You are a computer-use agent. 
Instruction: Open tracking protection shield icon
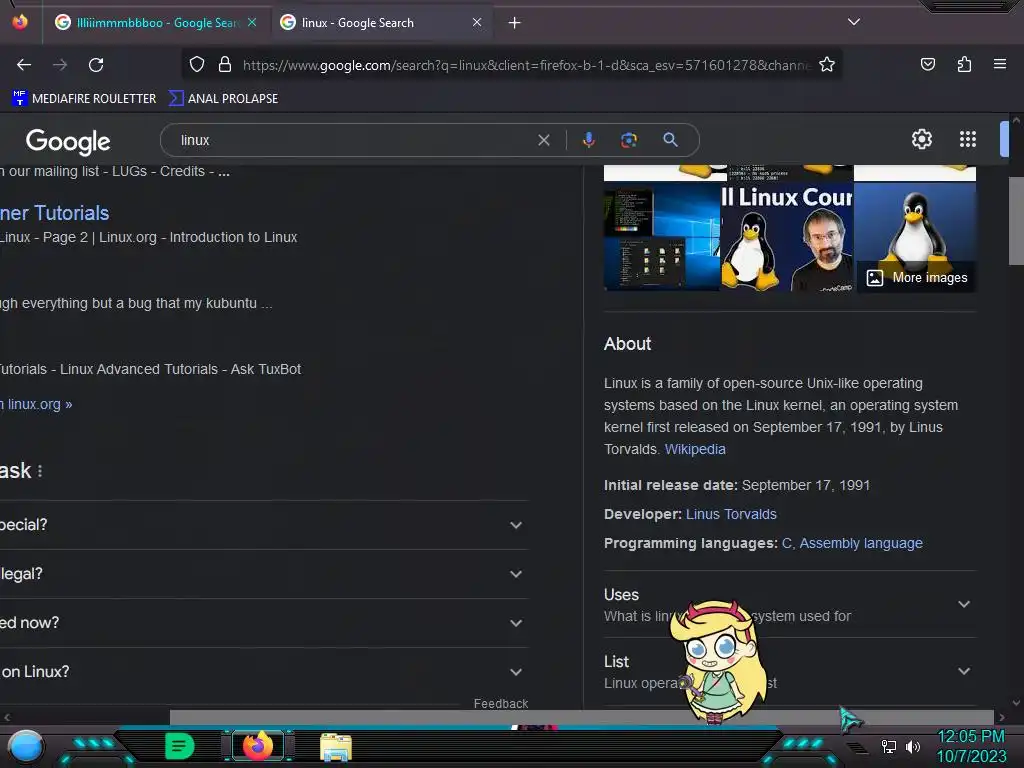click(197, 64)
